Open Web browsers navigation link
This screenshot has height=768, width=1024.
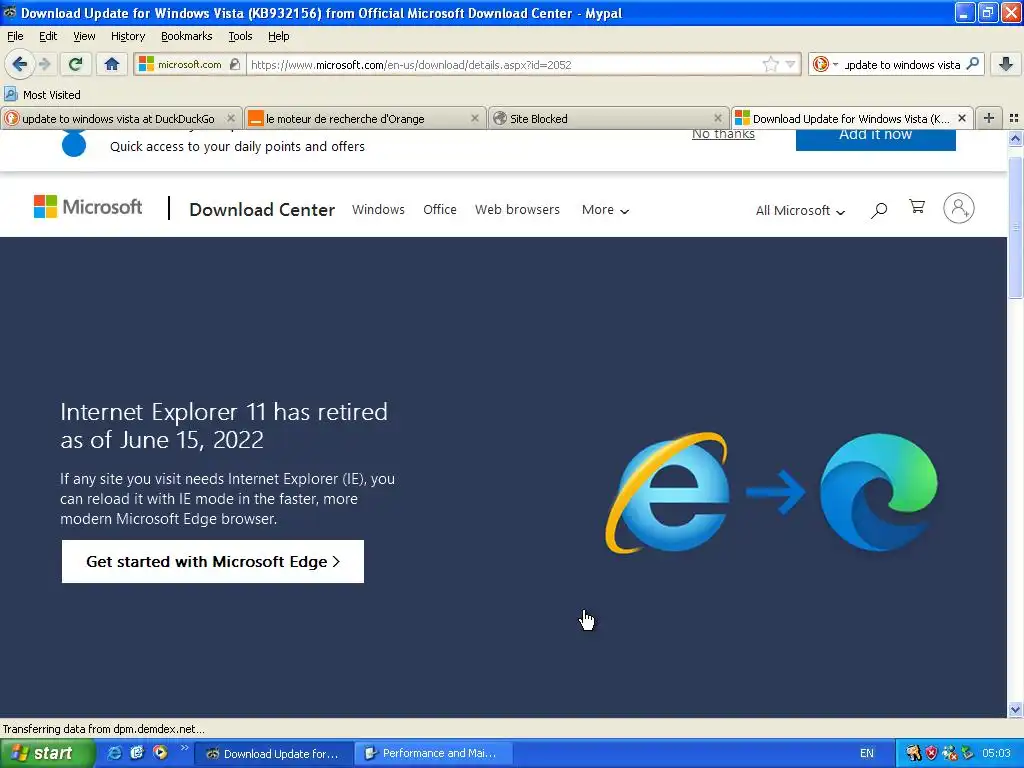tap(517, 210)
